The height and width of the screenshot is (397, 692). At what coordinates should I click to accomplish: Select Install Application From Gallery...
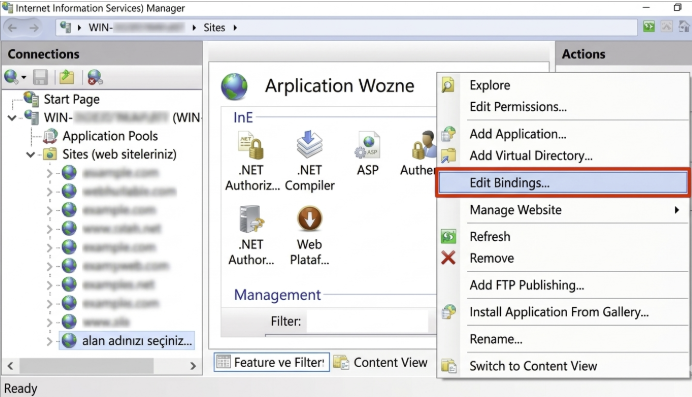(559, 312)
